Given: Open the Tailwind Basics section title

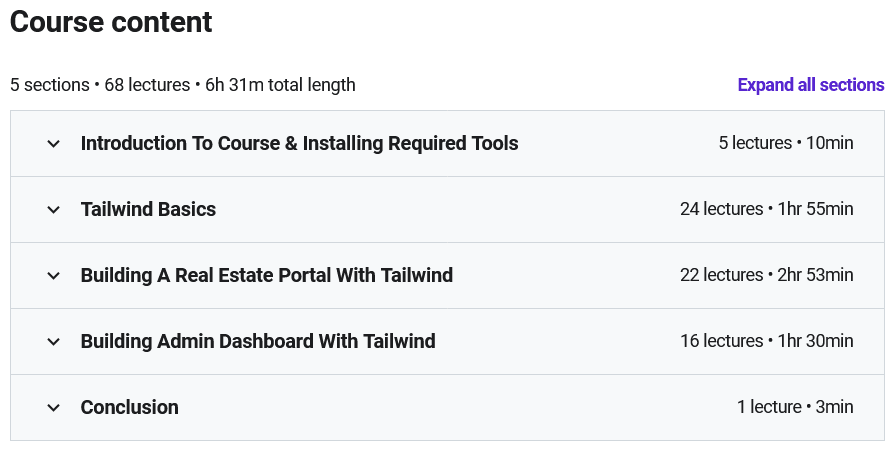Looking at the screenshot, I should tap(148, 209).
